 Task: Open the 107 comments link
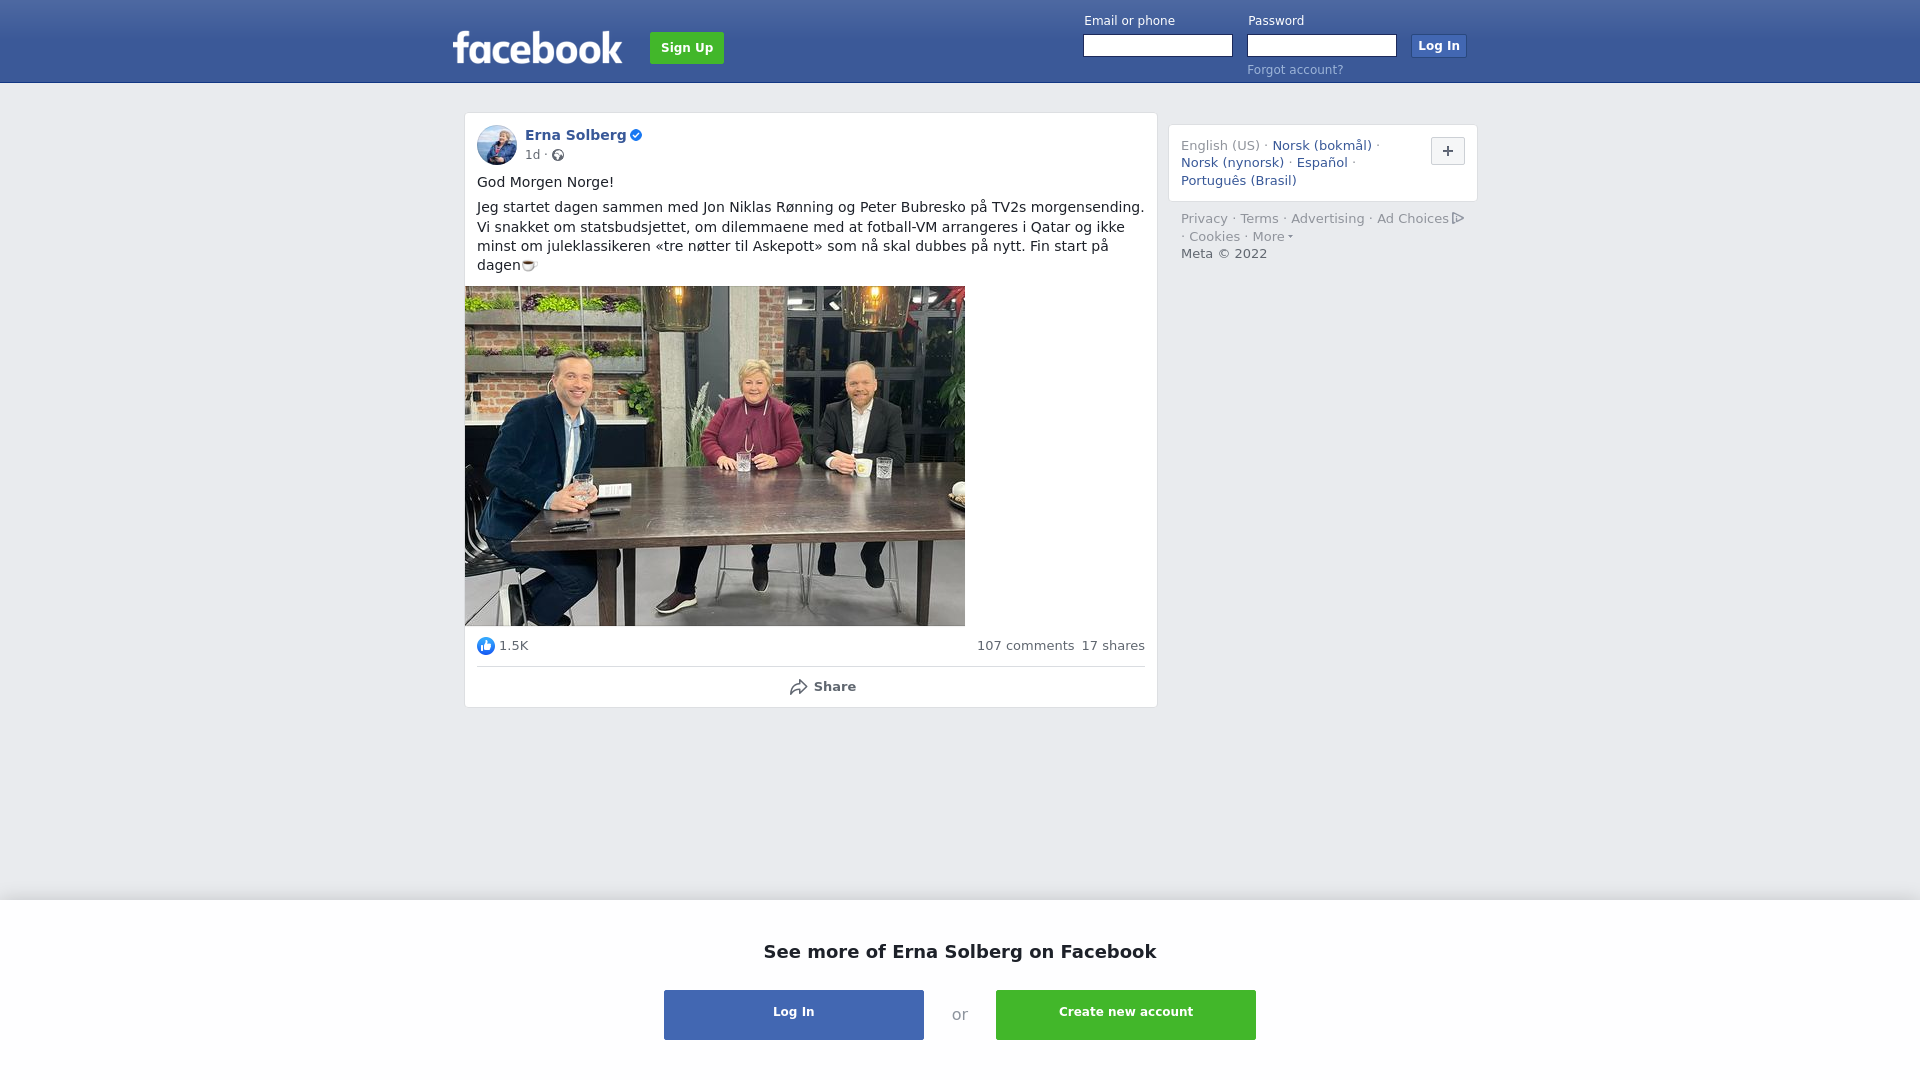pyautogui.click(x=1025, y=646)
